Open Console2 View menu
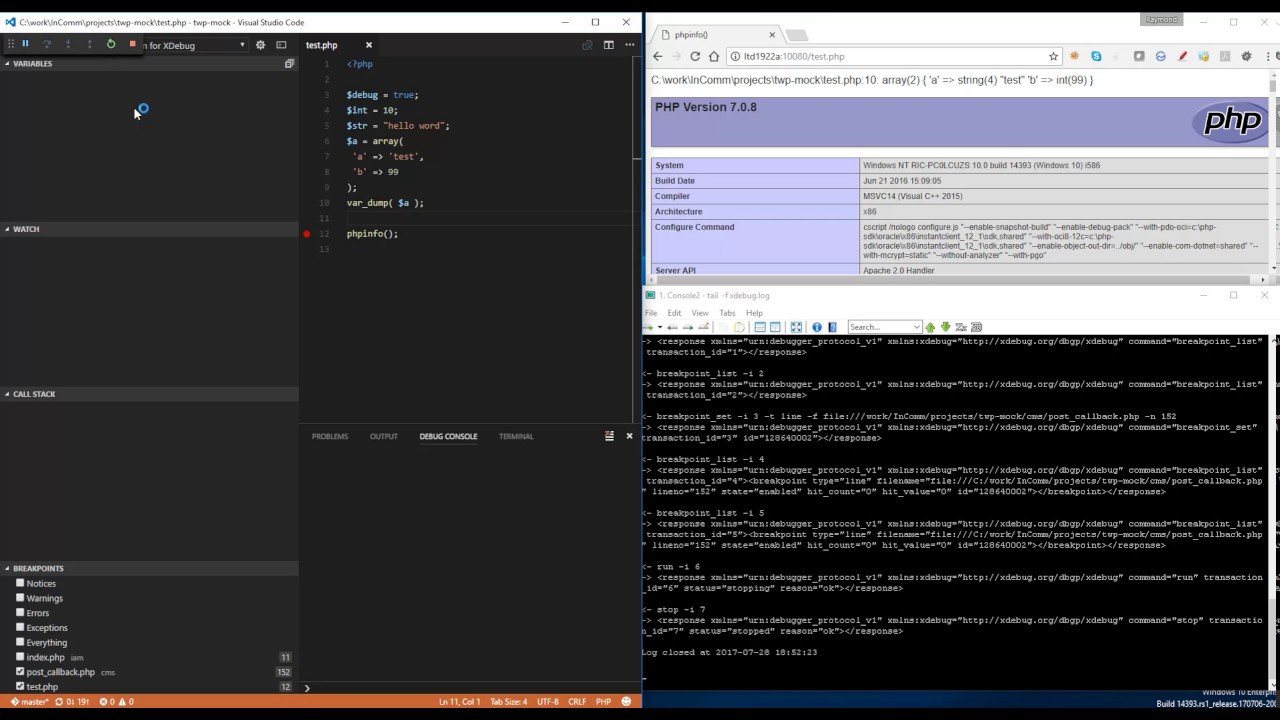1280x720 pixels. point(700,313)
